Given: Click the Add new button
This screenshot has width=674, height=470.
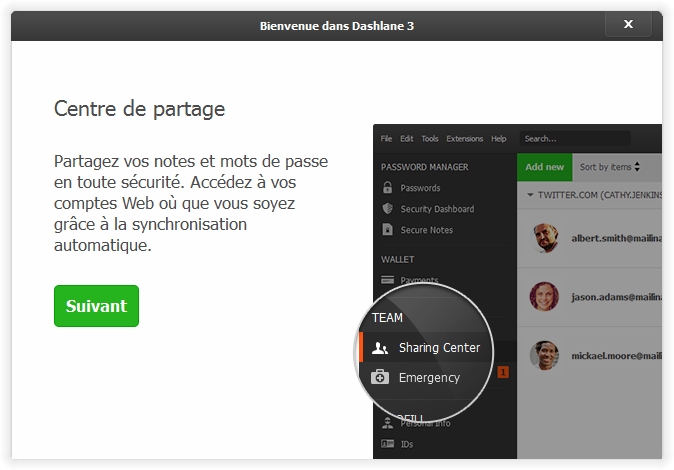Looking at the screenshot, I should tap(545, 167).
